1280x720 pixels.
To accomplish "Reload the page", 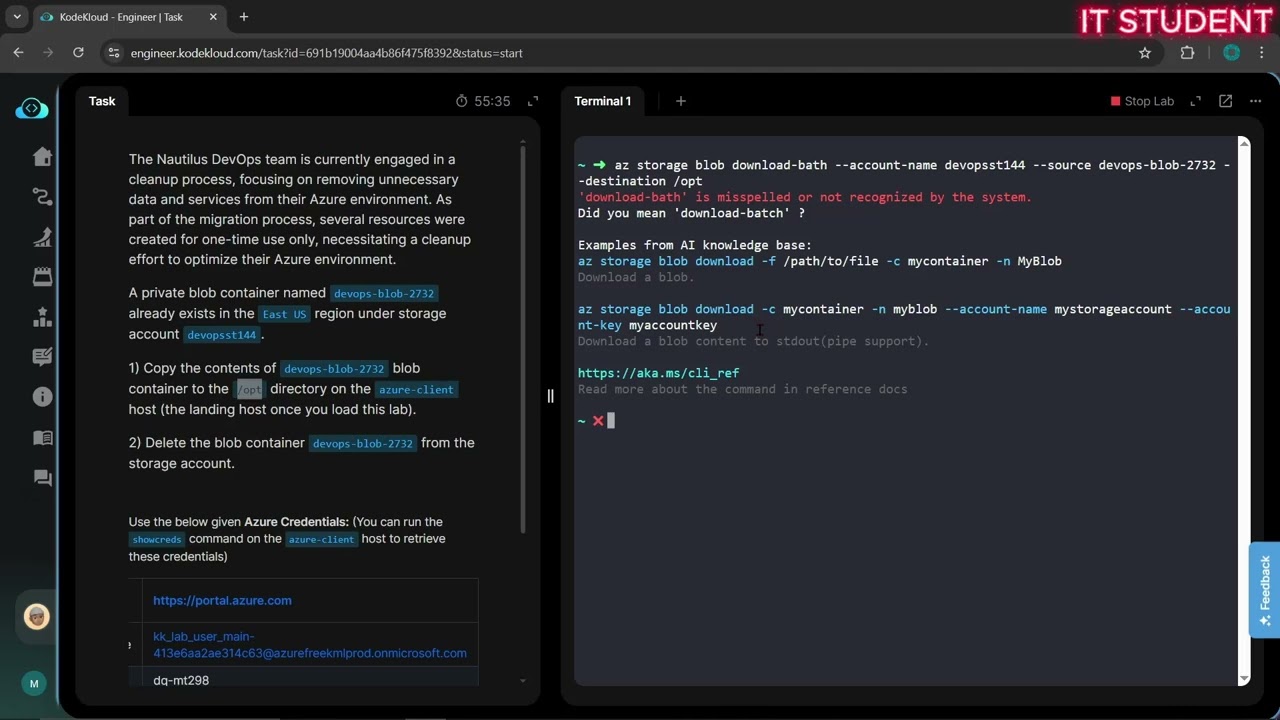I will pyautogui.click(x=78, y=53).
